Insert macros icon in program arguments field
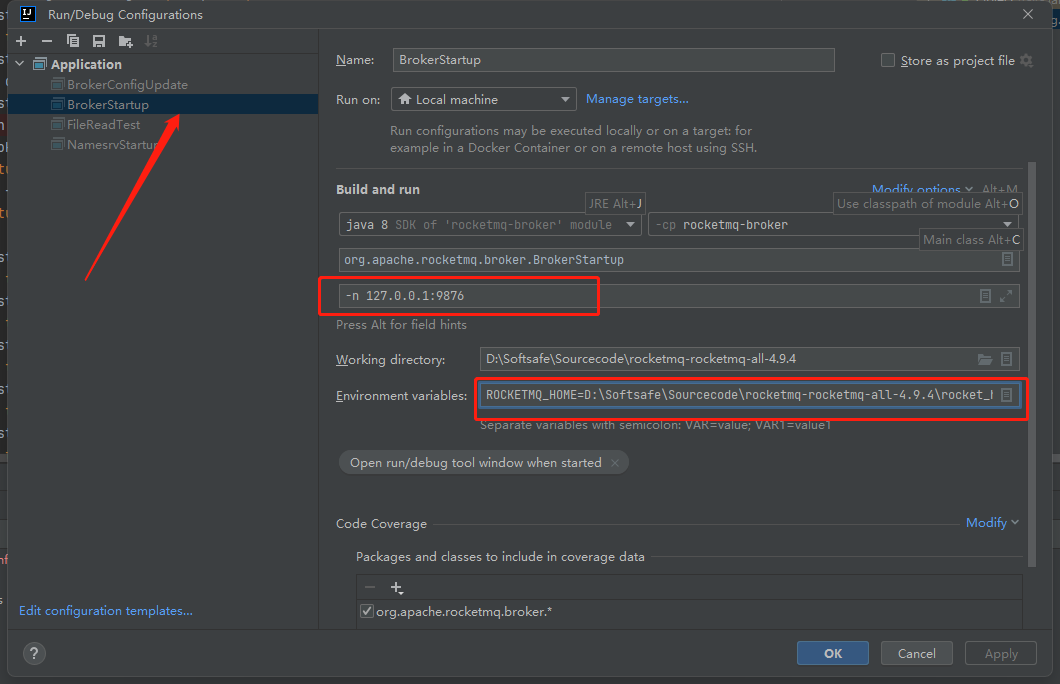Viewport: 1060px width, 684px height. point(986,296)
